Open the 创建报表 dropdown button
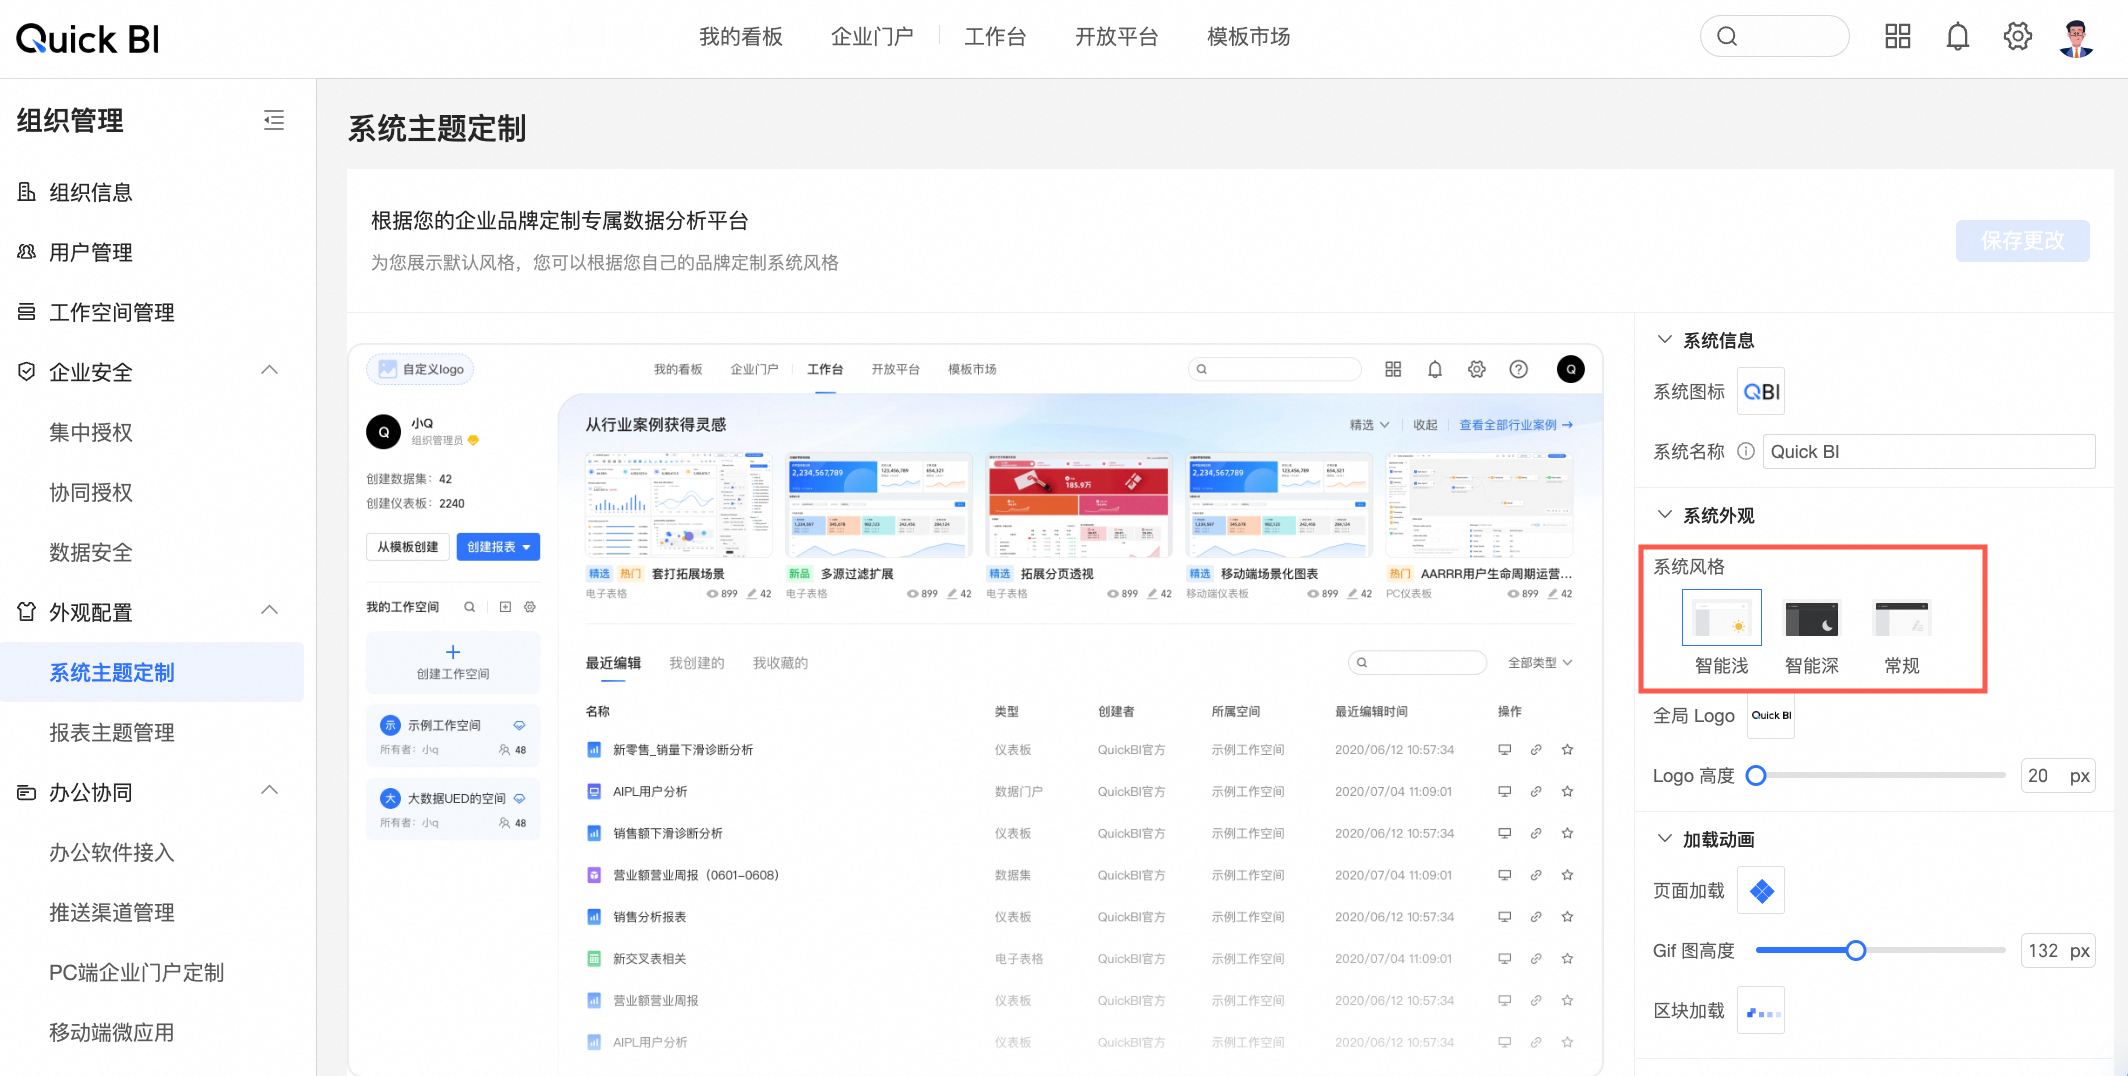The image size is (2128, 1076). [498, 547]
